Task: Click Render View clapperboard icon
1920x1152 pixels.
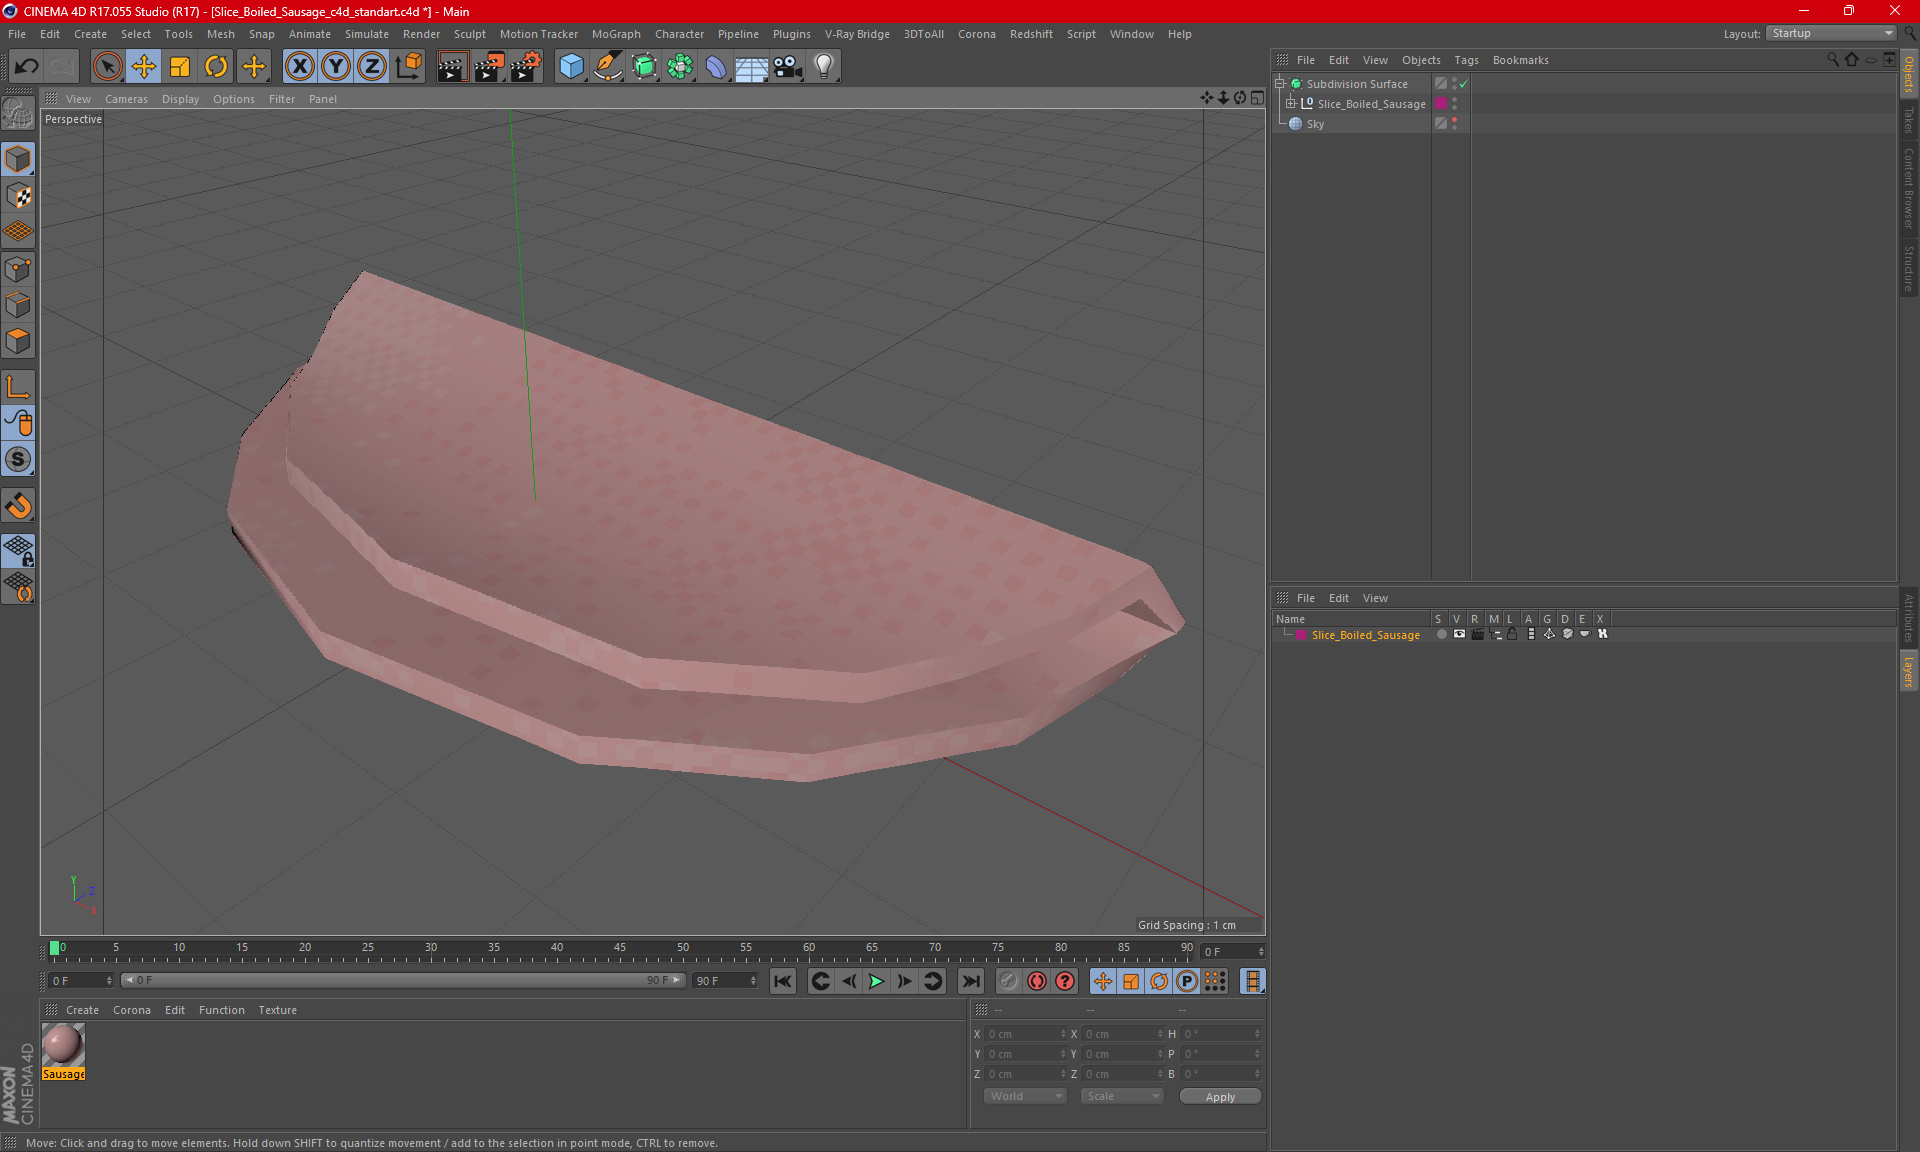Action: (x=452, y=67)
